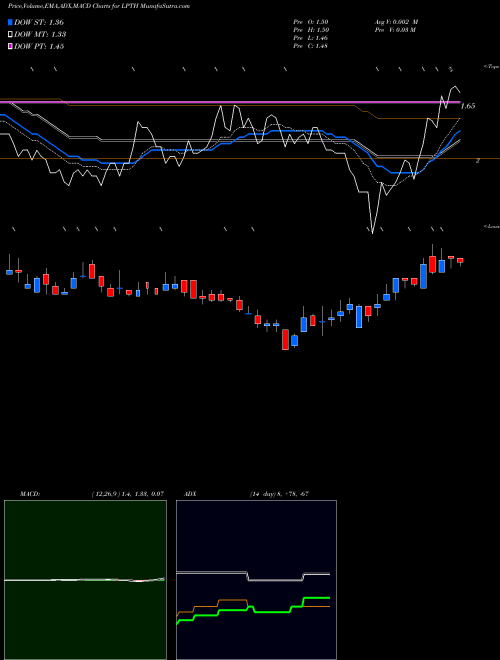This screenshot has width=500, height=660.
Task: Click the magenta DOW PT legend swatch
Action: point(10,46)
